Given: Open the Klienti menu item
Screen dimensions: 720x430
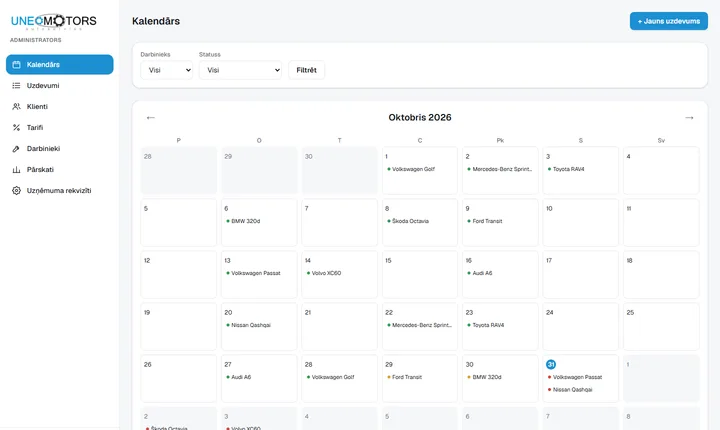Looking at the screenshot, I should 60,107.
